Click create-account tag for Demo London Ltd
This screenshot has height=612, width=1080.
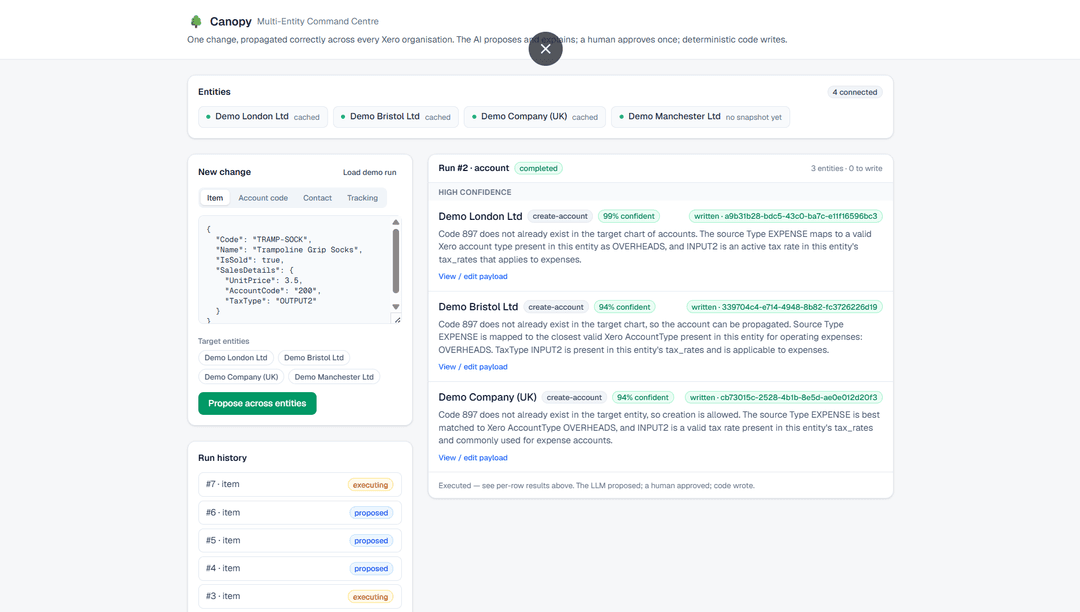pyautogui.click(x=560, y=216)
